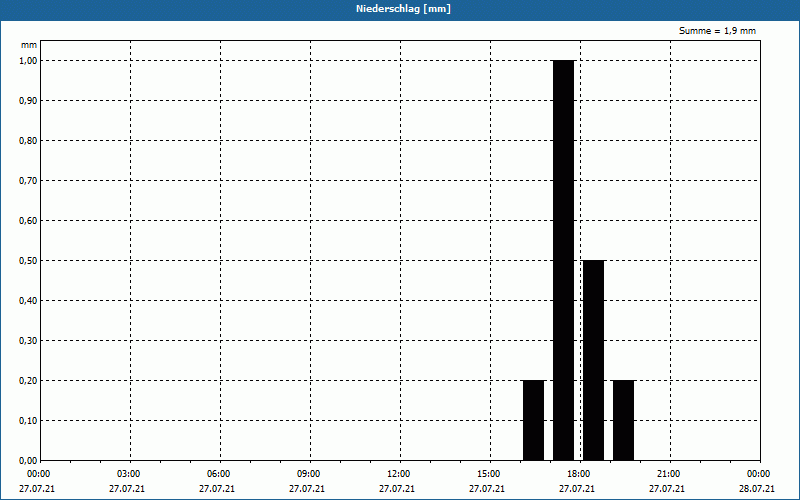This screenshot has width=800, height=500.
Task: Click the 'mm' unit label above the y-axis
Action: point(29,45)
